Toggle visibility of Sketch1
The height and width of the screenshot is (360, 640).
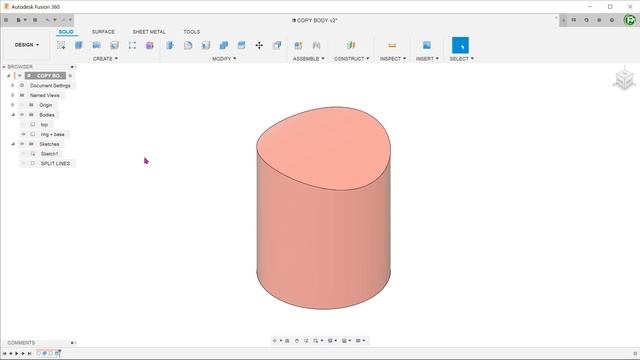24,154
